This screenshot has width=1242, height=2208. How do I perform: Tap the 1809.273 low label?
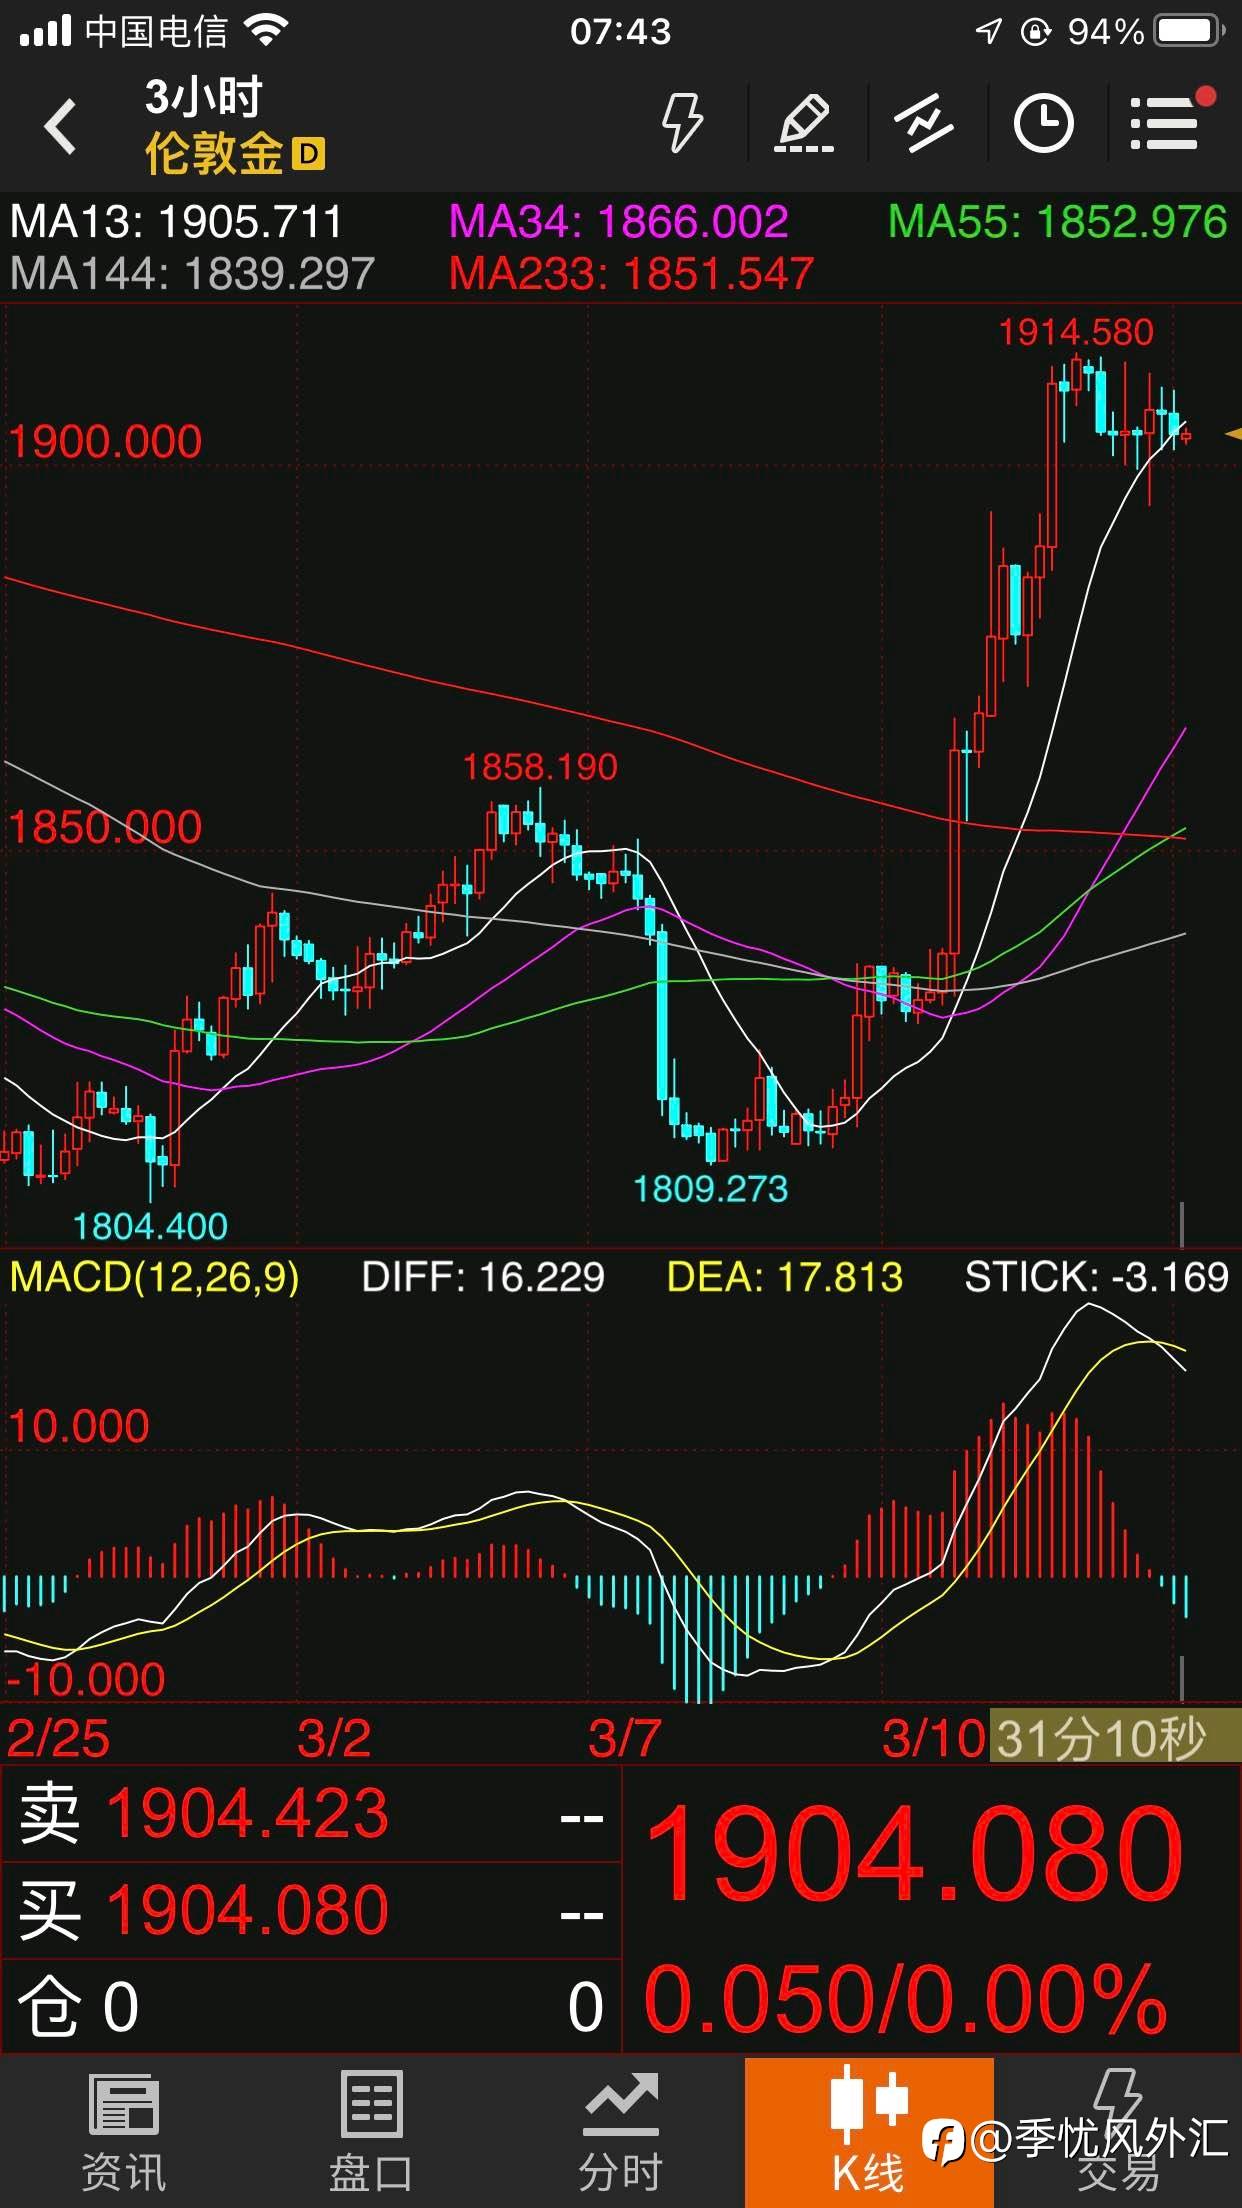coord(710,1189)
